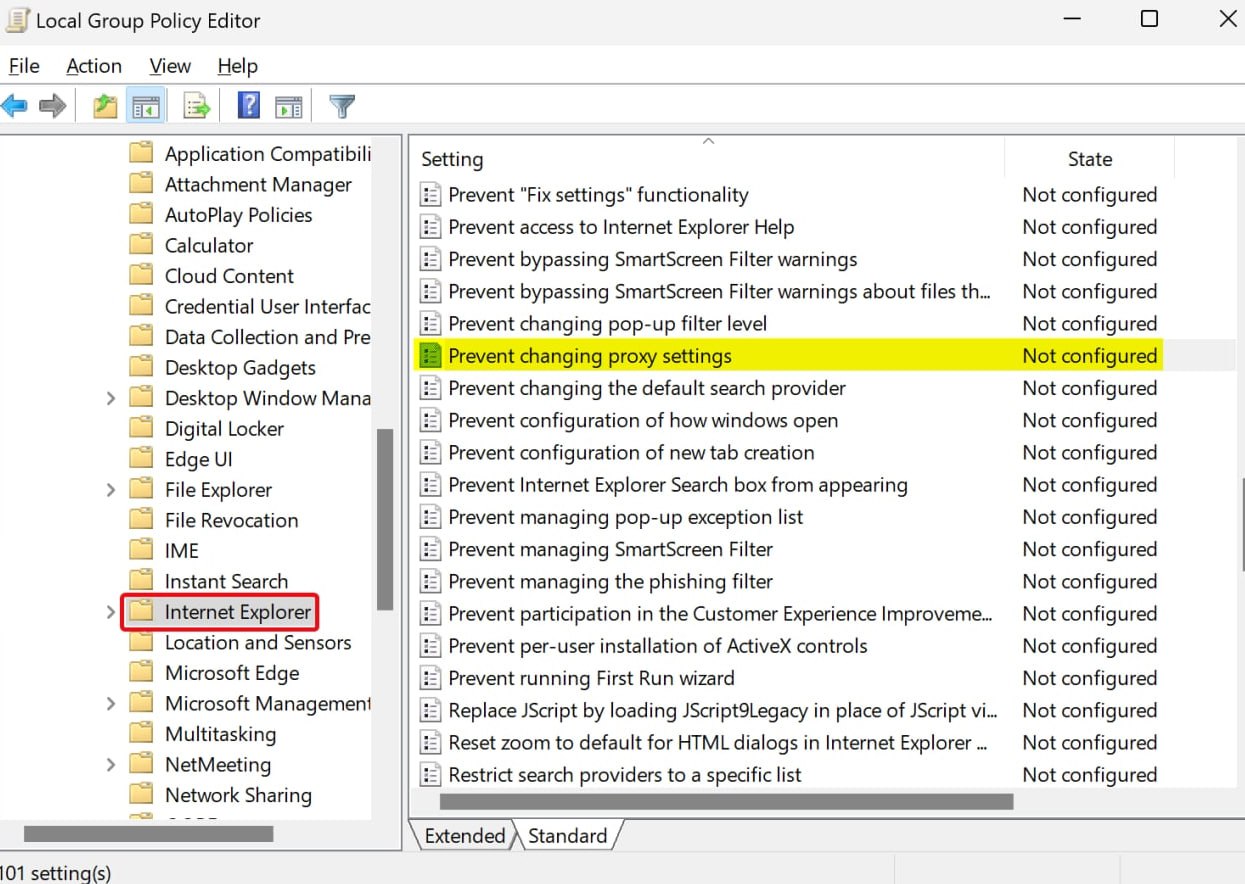
Task: Select the Desktop Gadgets folder
Action: (x=240, y=368)
